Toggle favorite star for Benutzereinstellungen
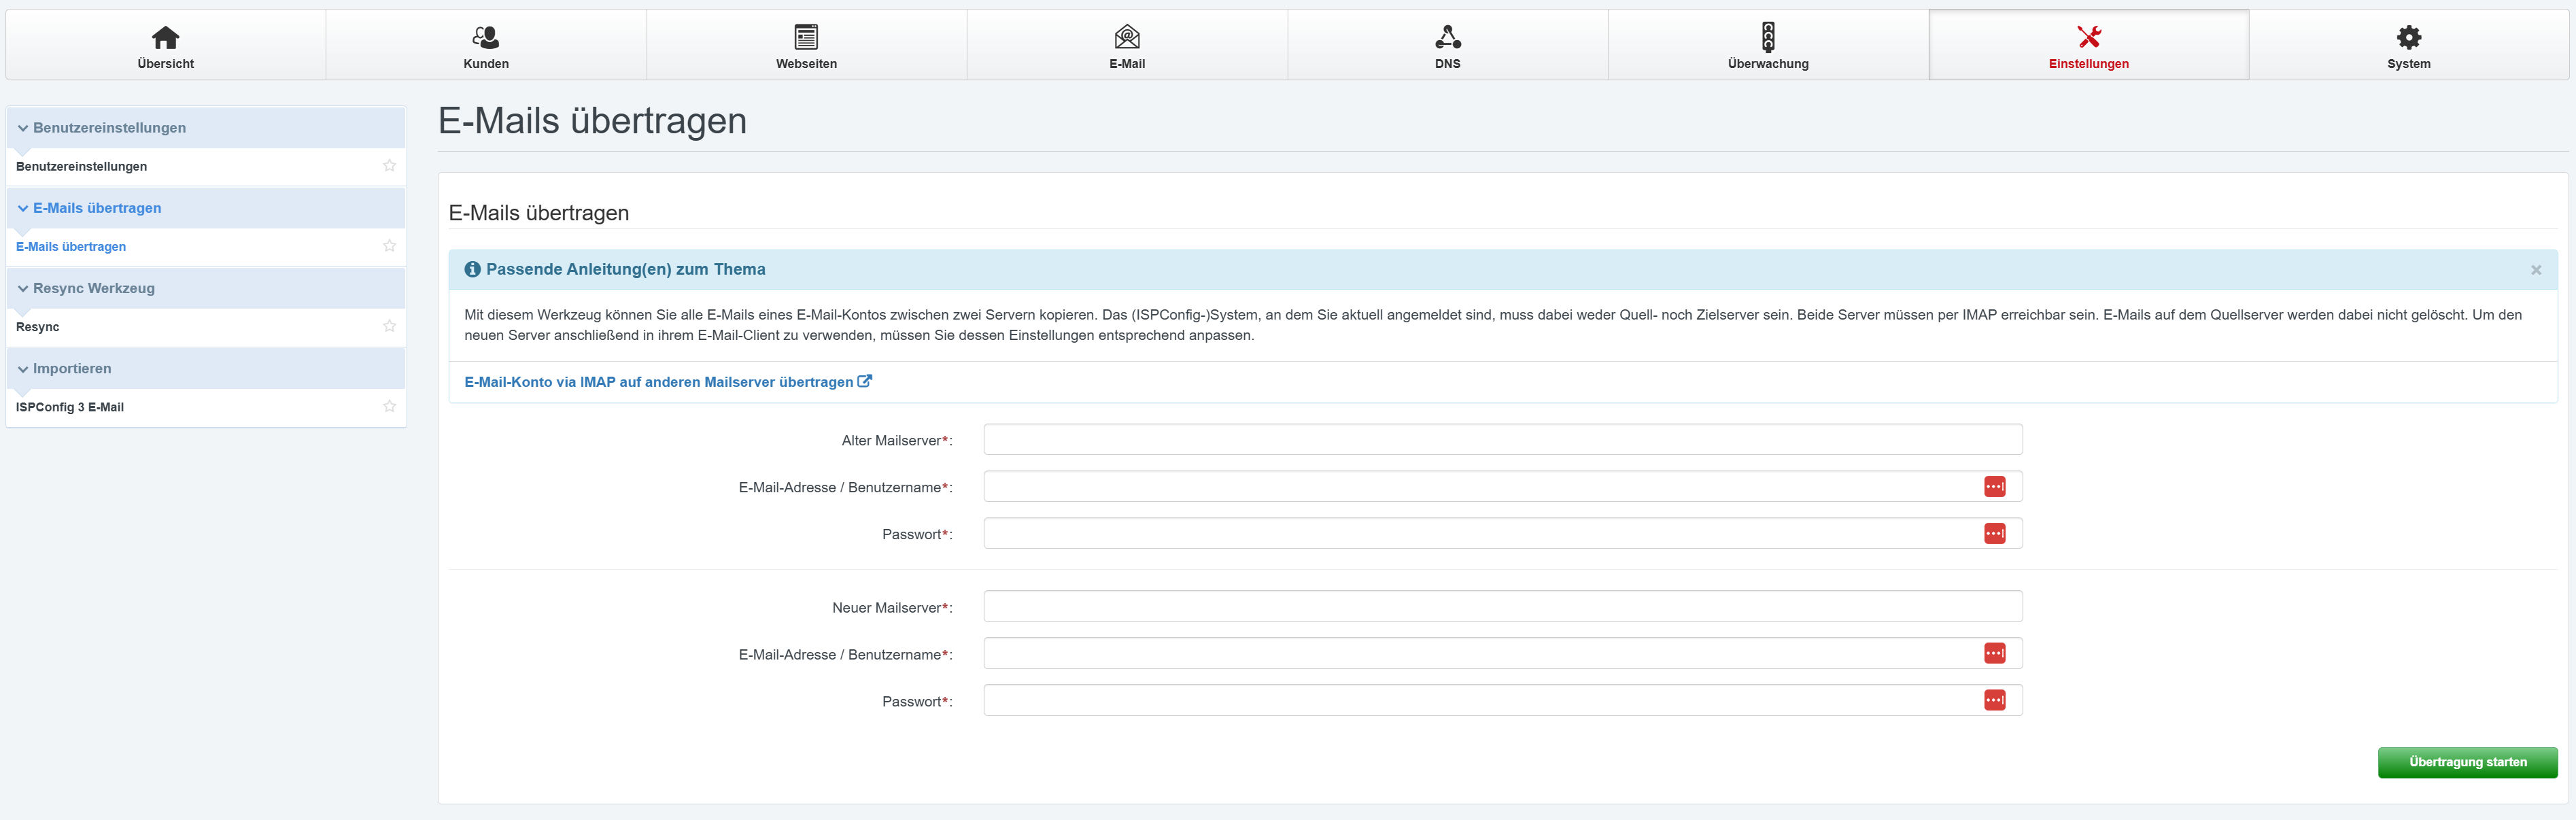 point(389,166)
